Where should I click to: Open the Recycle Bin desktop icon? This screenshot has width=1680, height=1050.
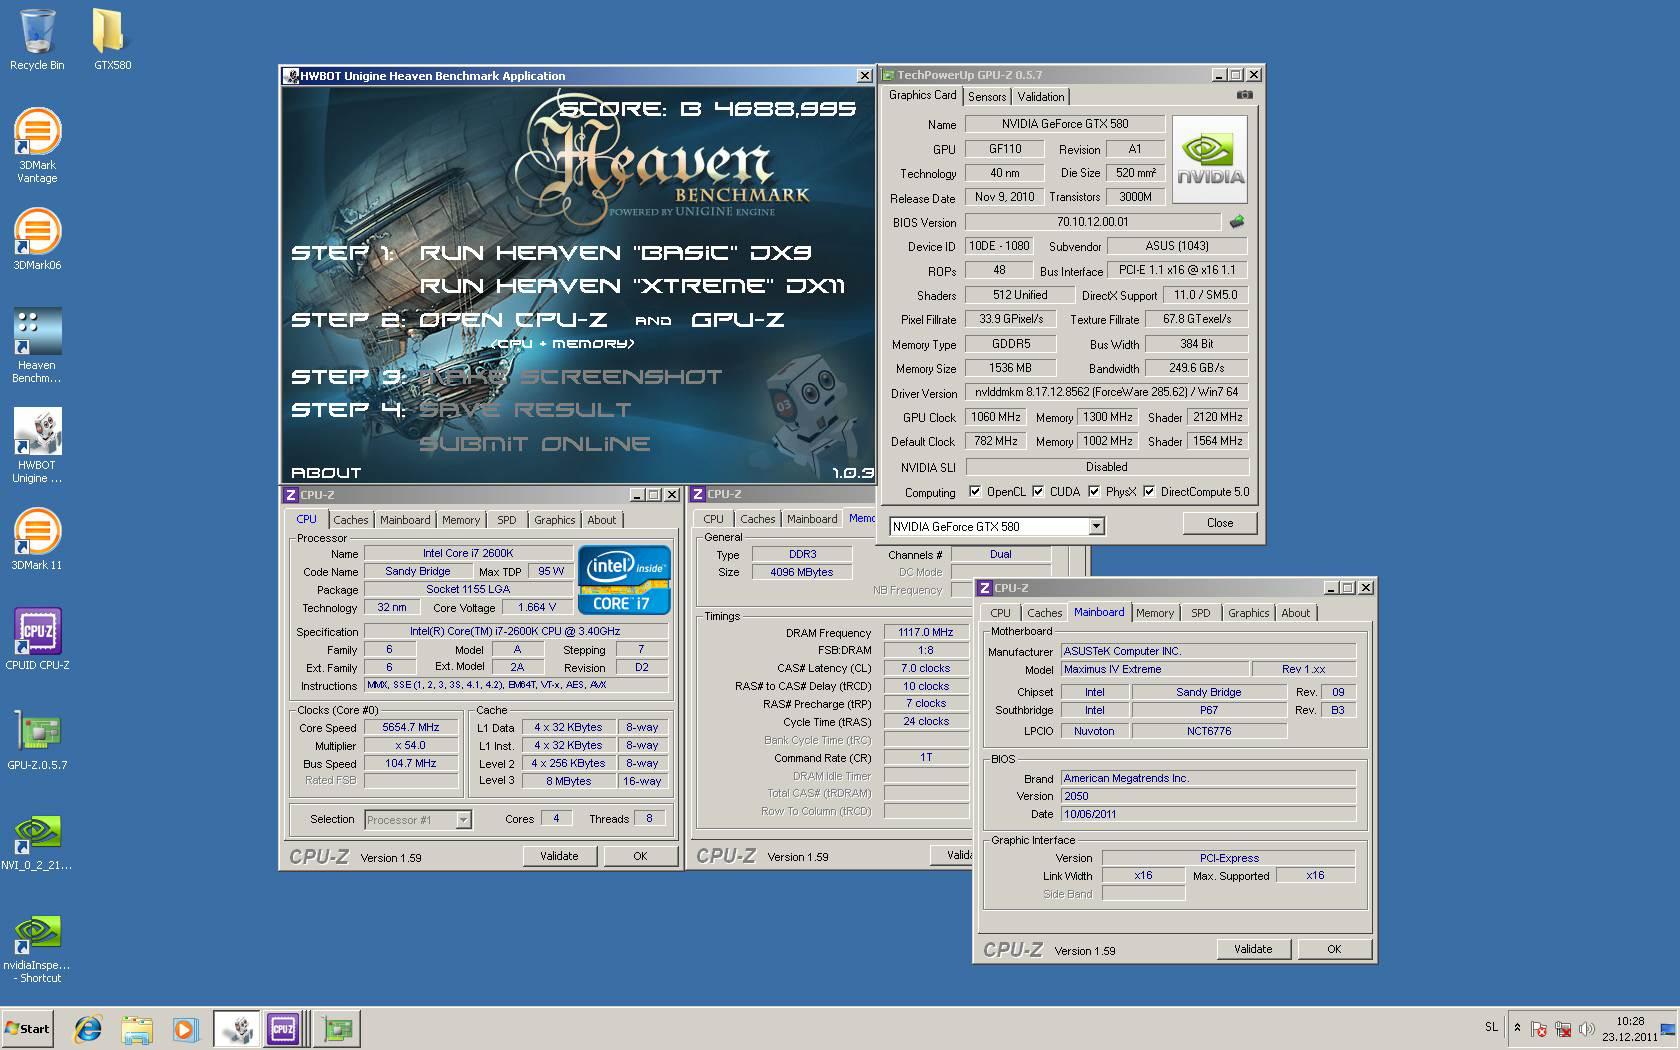pos(37,40)
